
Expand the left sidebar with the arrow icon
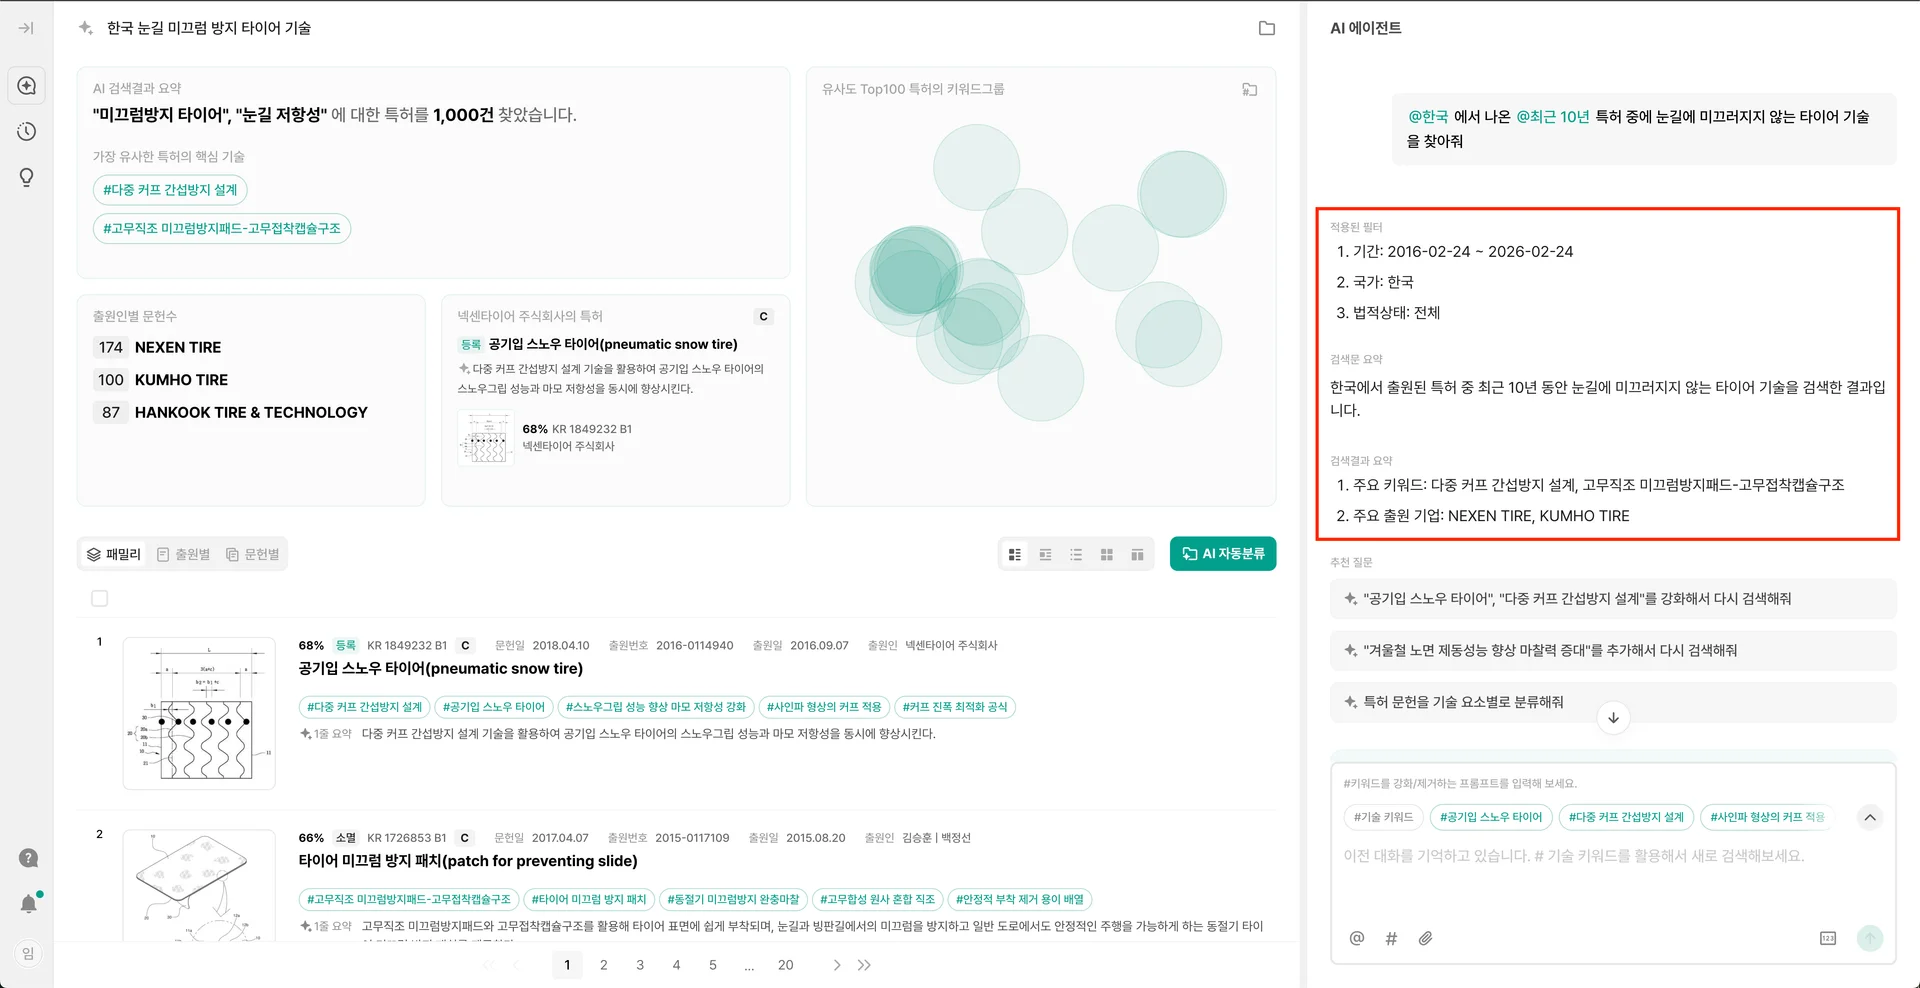click(x=27, y=28)
